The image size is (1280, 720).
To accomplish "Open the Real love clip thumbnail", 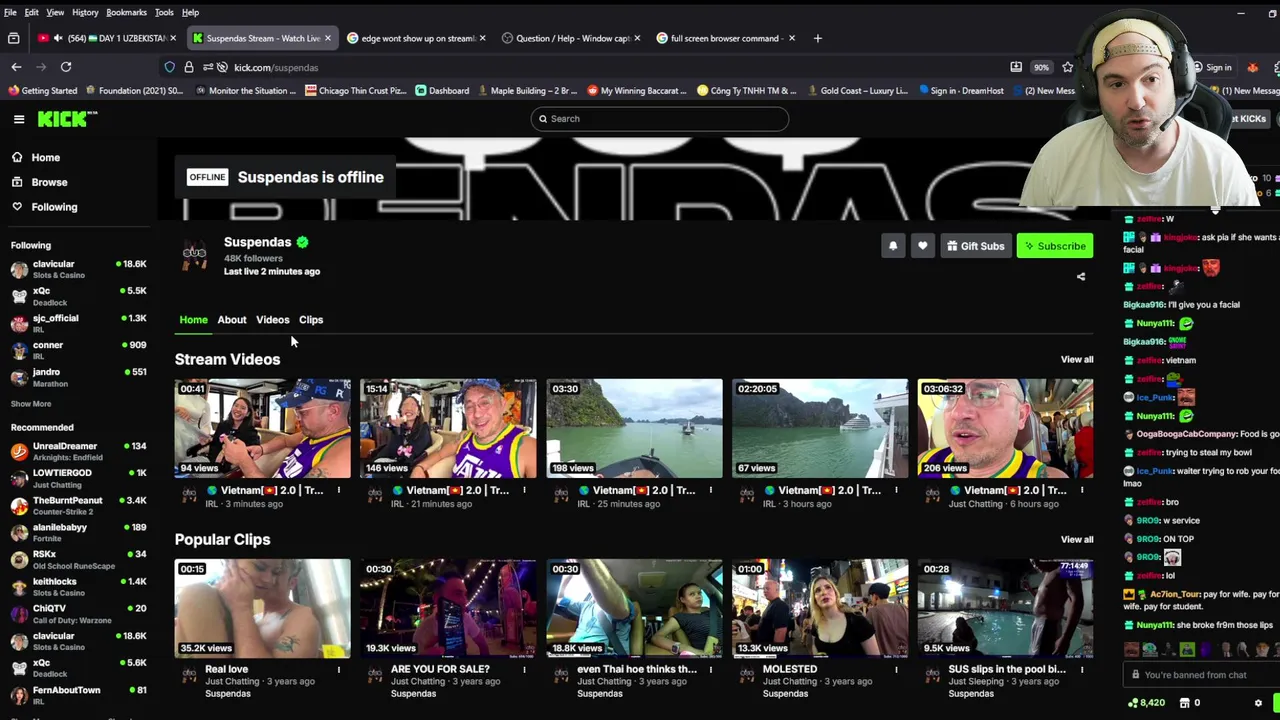I will [263, 608].
